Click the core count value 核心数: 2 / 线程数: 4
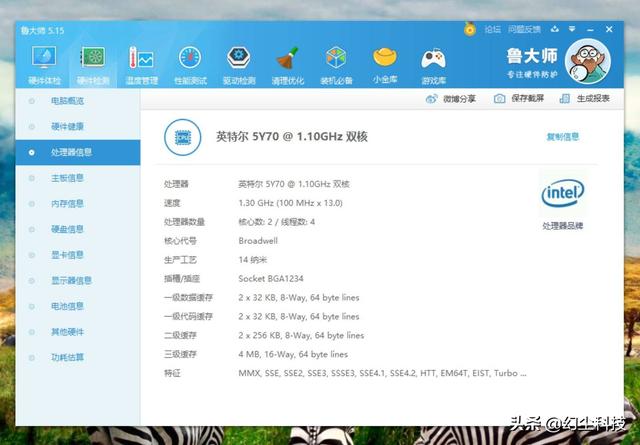Screen dimensions: 640x445 coord(276,222)
